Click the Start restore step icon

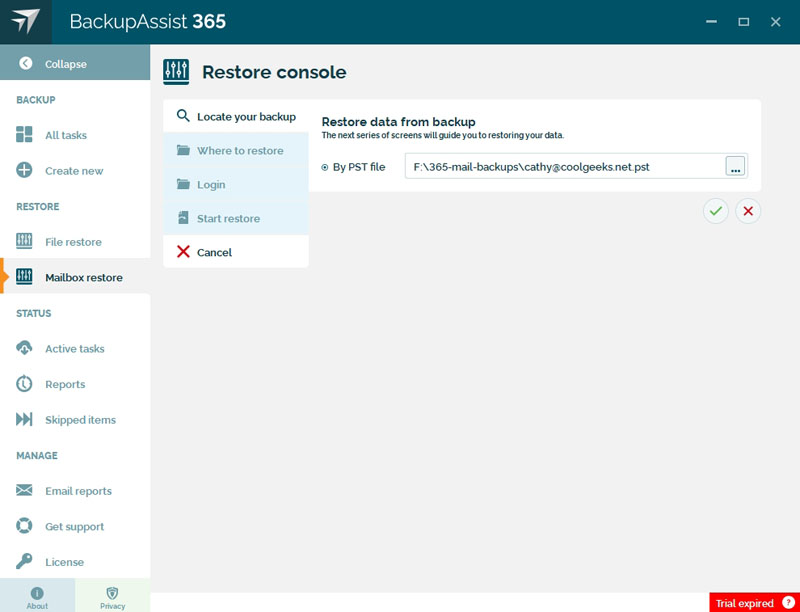click(183, 218)
